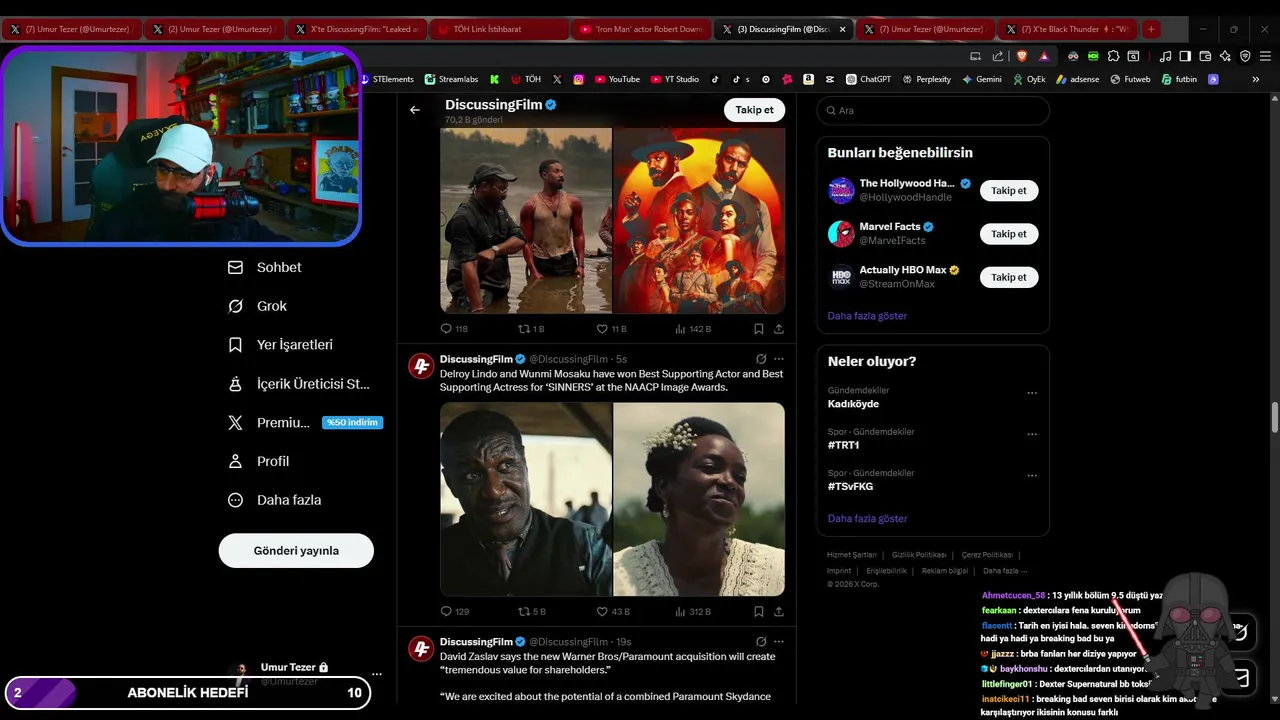Open Hizmet Şartları footer link
The width and height of the screenshot is (1280, 720).
[x=852, y=555]
